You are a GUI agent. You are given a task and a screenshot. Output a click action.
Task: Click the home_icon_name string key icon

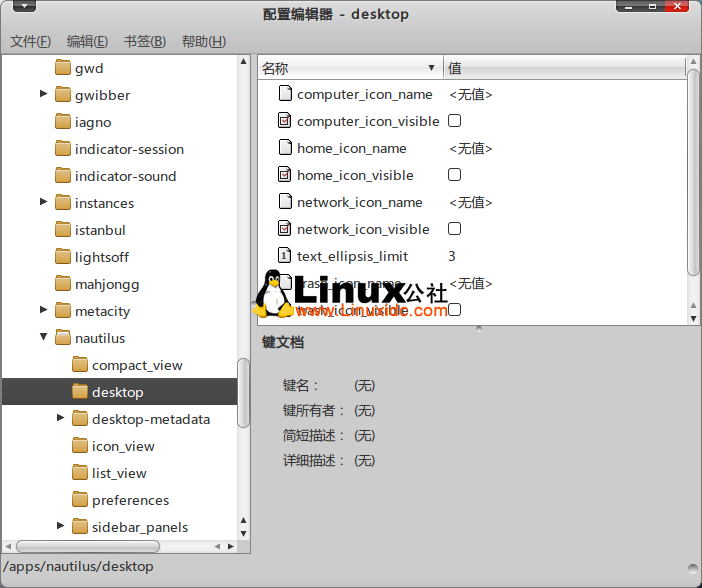point(285,147)
